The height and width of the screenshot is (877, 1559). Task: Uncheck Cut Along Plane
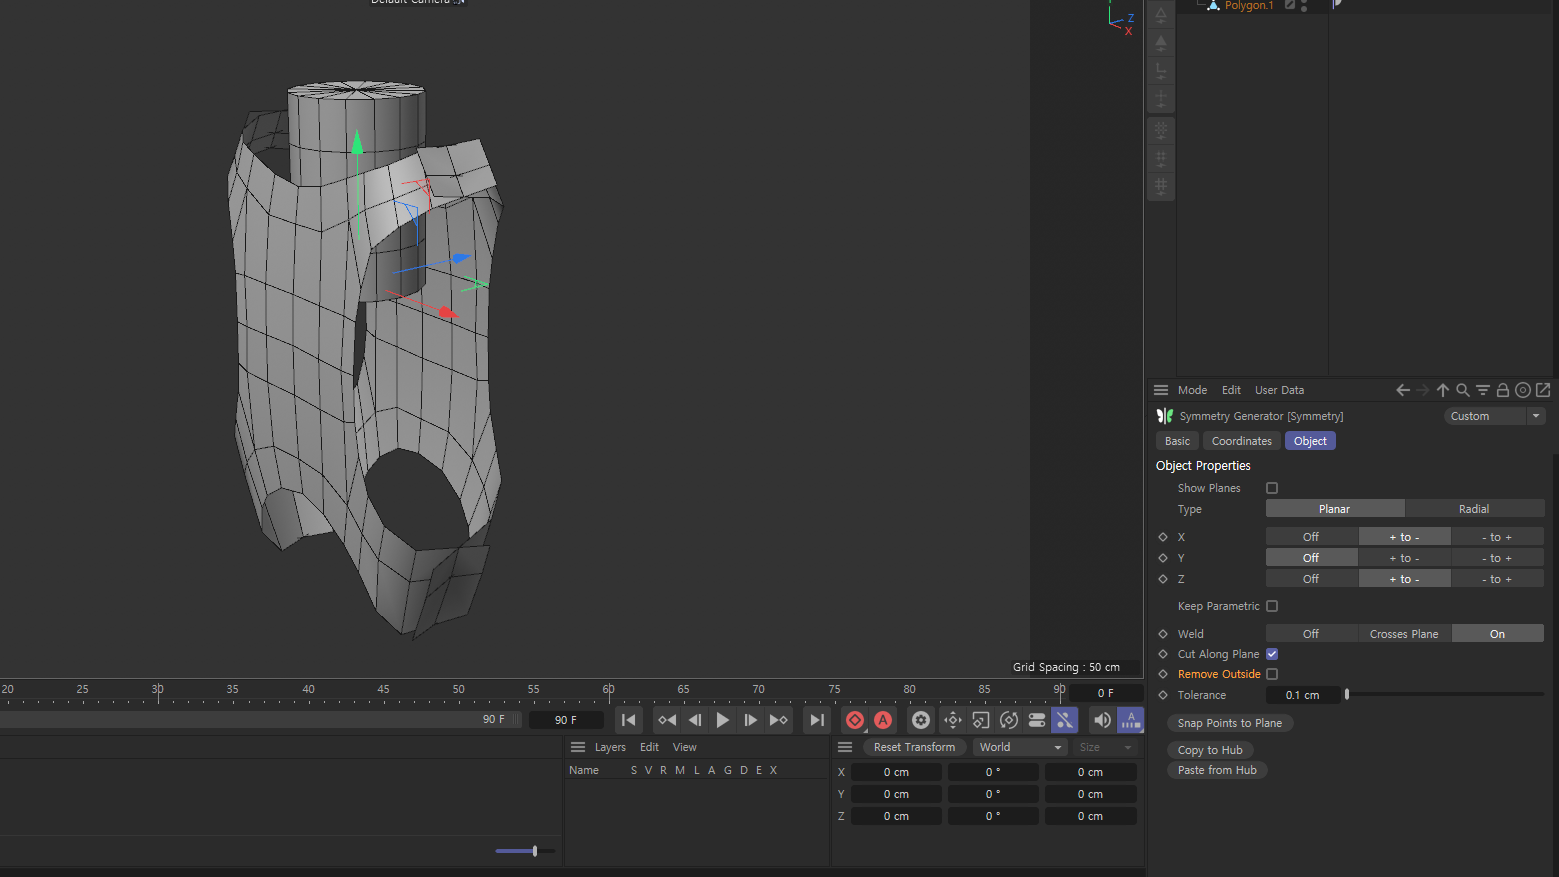1272,654
